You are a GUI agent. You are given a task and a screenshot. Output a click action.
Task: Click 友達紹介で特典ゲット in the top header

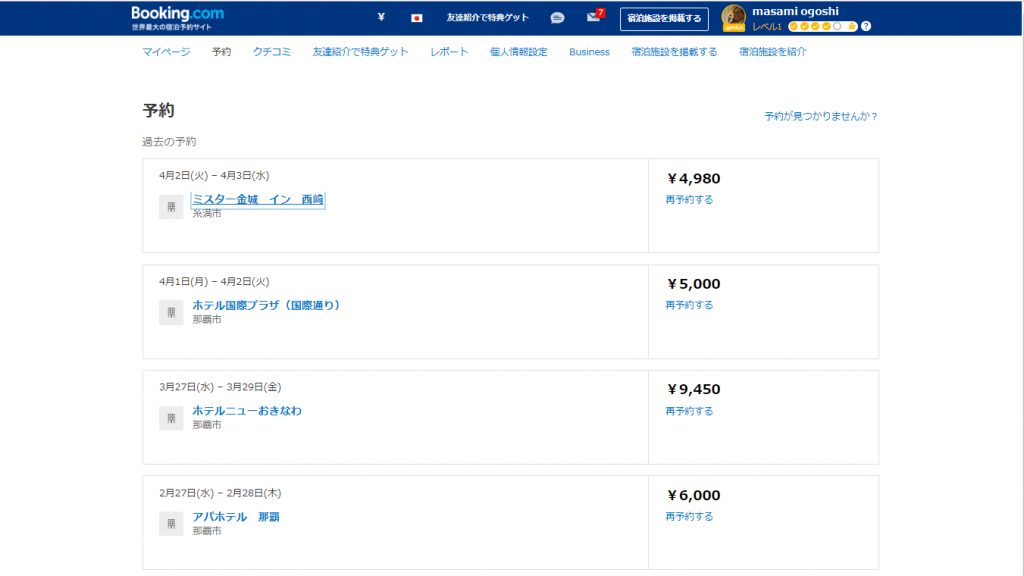487,18
